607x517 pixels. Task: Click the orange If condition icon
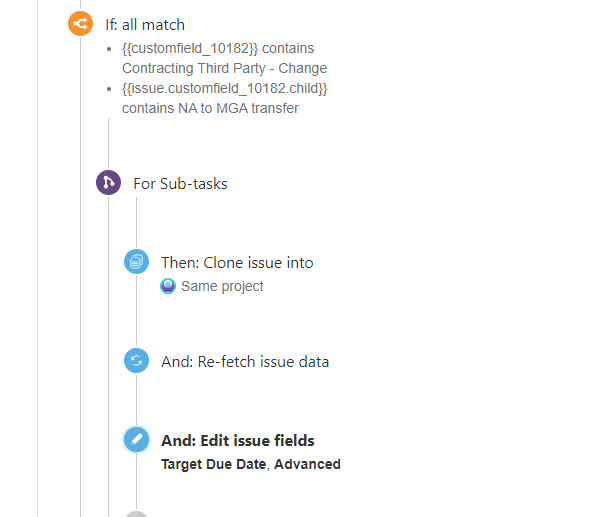[x=81, y=24]
